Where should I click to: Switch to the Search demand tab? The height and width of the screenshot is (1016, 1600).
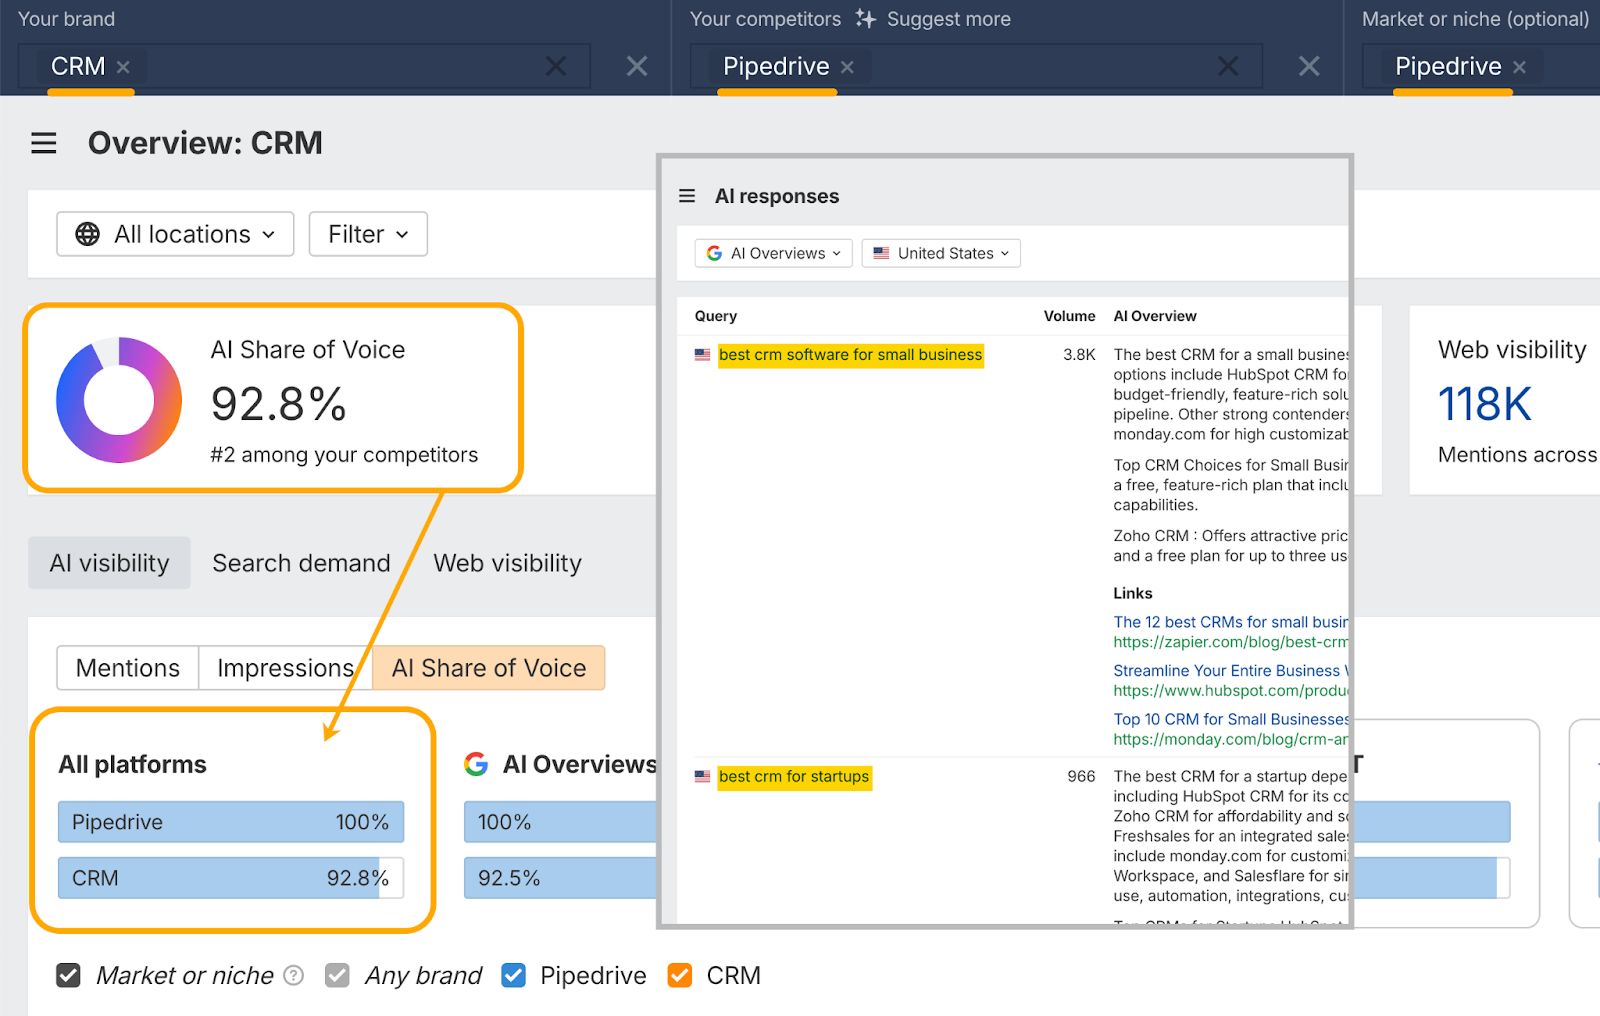click(300, 562)
